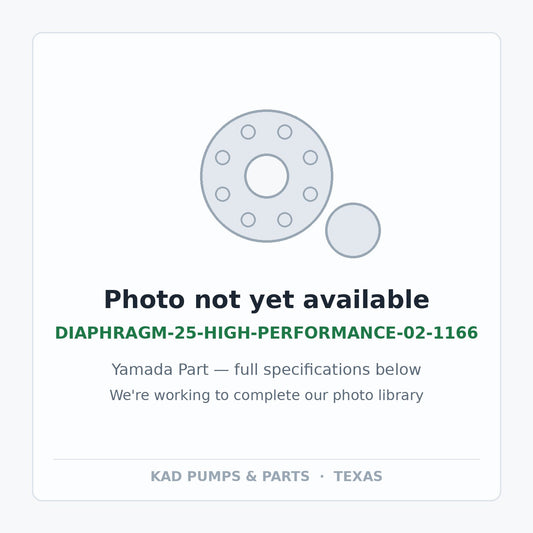Click the dot separator in the footer
This screenshot has height=533, width=533.
click(x=322, y=476)
